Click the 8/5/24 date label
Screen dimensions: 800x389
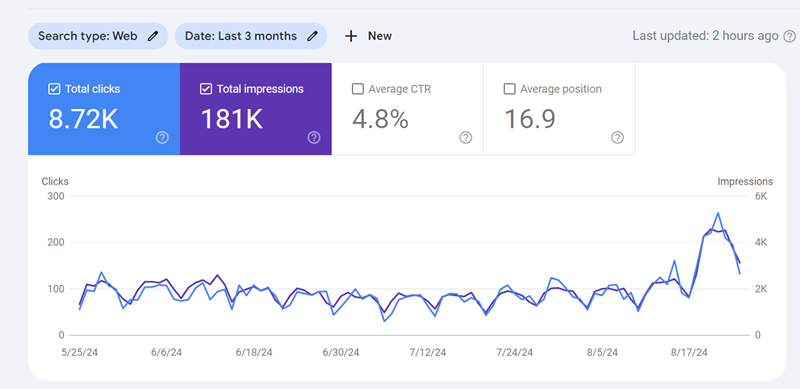(603, 353)
